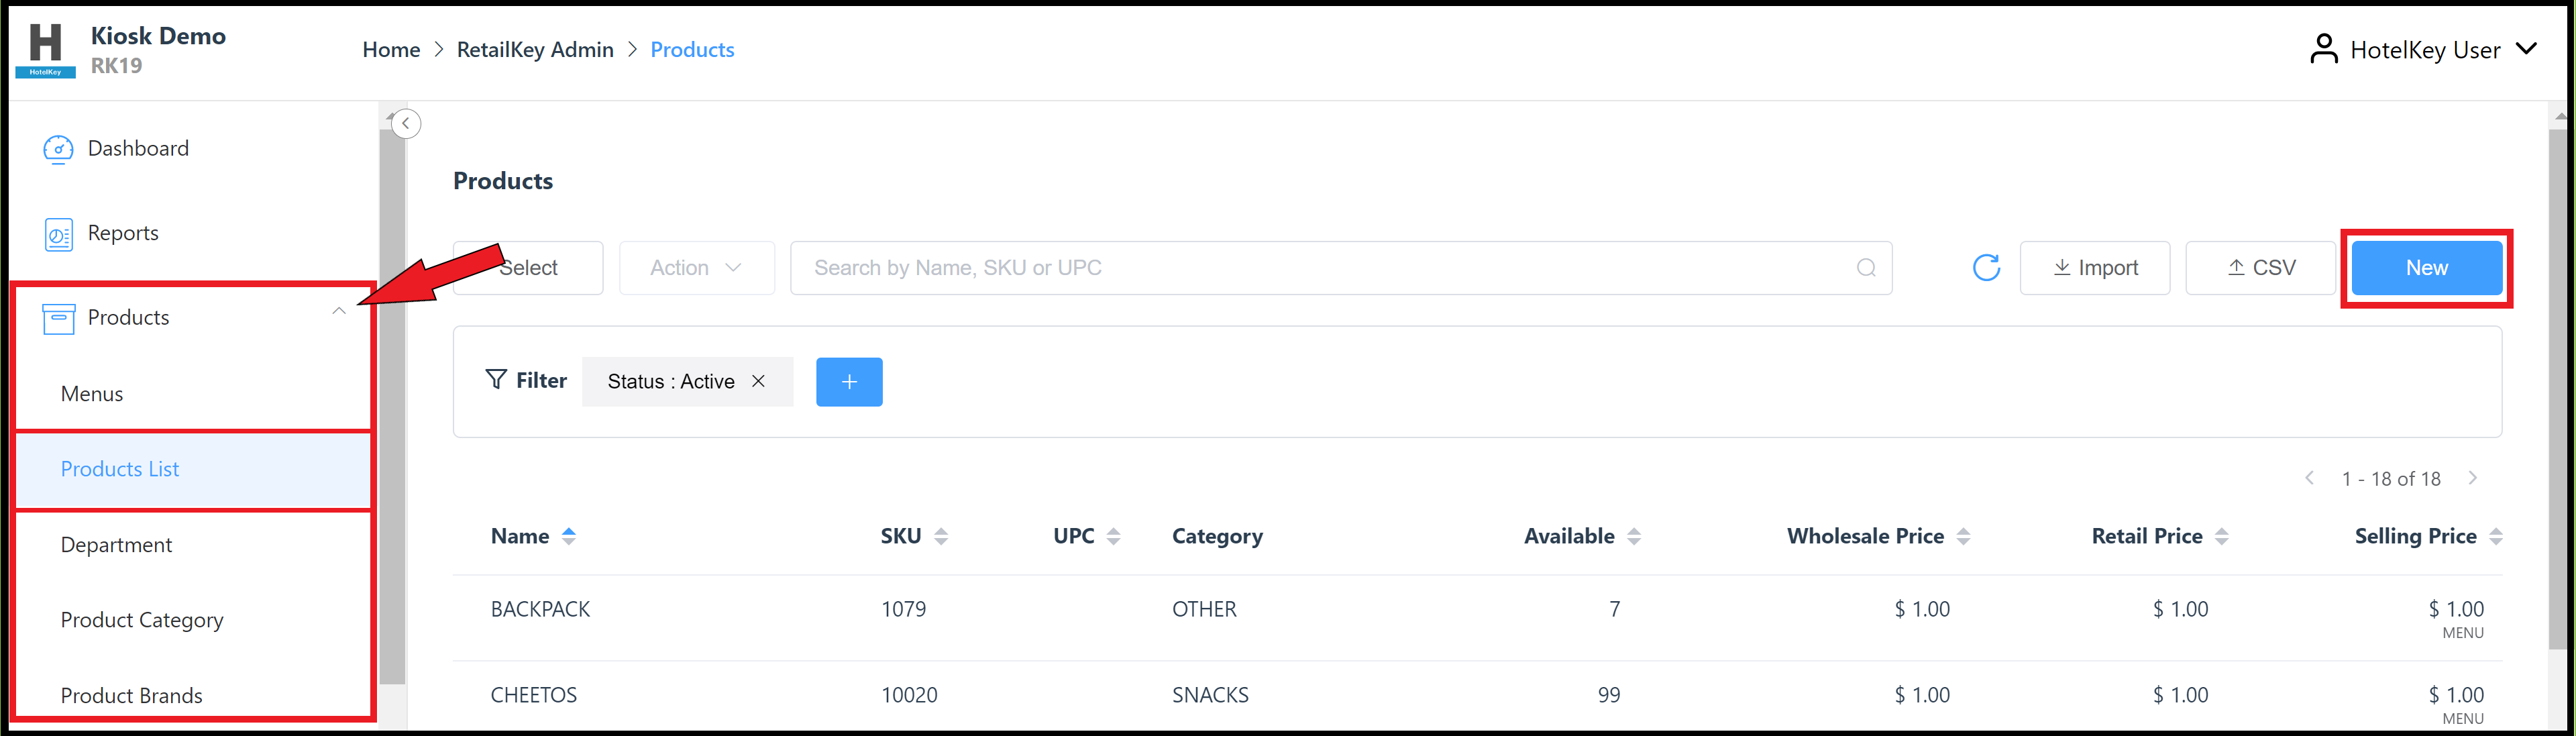Toggle Available column sorting
This screenshot has width=2576, height=736.
(1633, 536)
